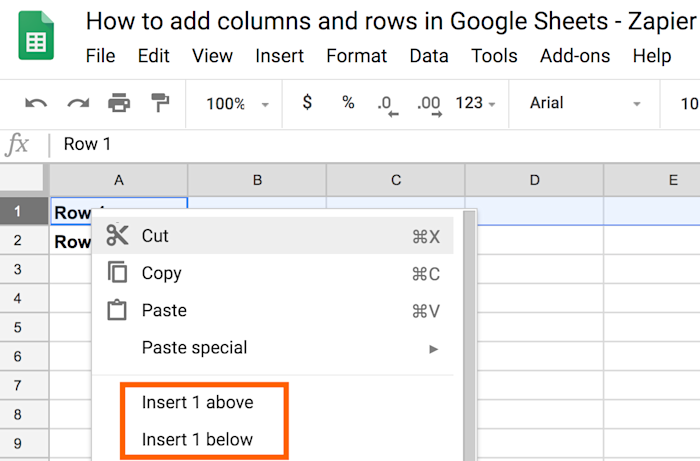Choose Paste special from context menu
Screen dimensions: 700x461
273,348
